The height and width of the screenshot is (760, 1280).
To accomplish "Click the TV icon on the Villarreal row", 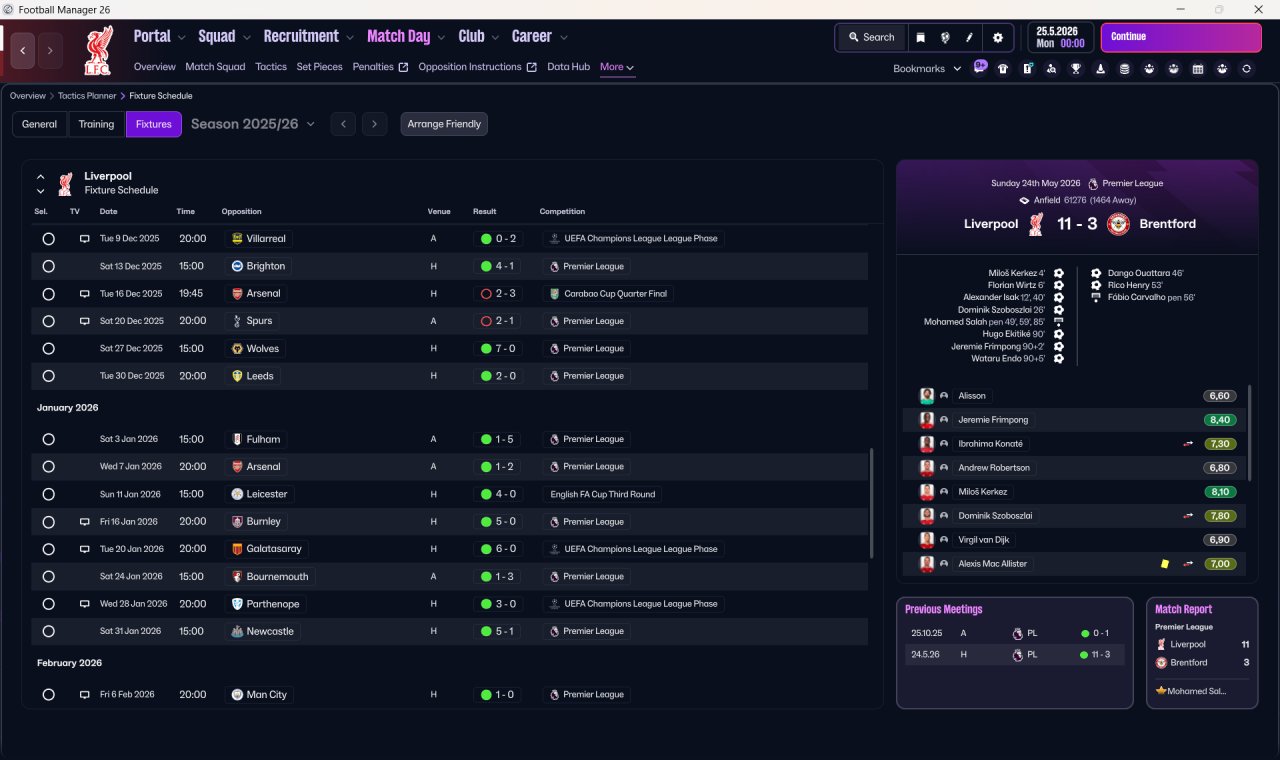I will (85, 239).
